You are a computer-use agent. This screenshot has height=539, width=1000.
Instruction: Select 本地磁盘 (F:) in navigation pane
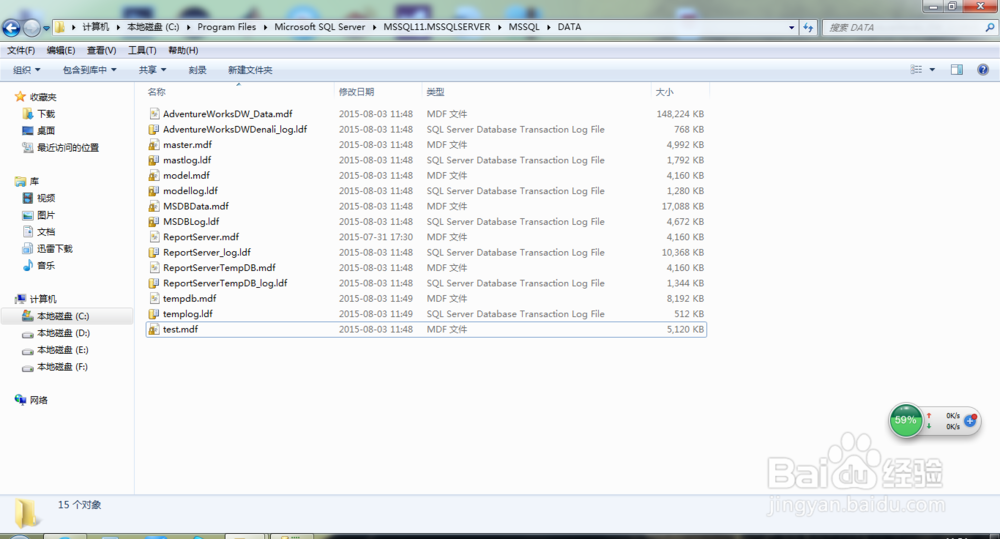(62, 367)
